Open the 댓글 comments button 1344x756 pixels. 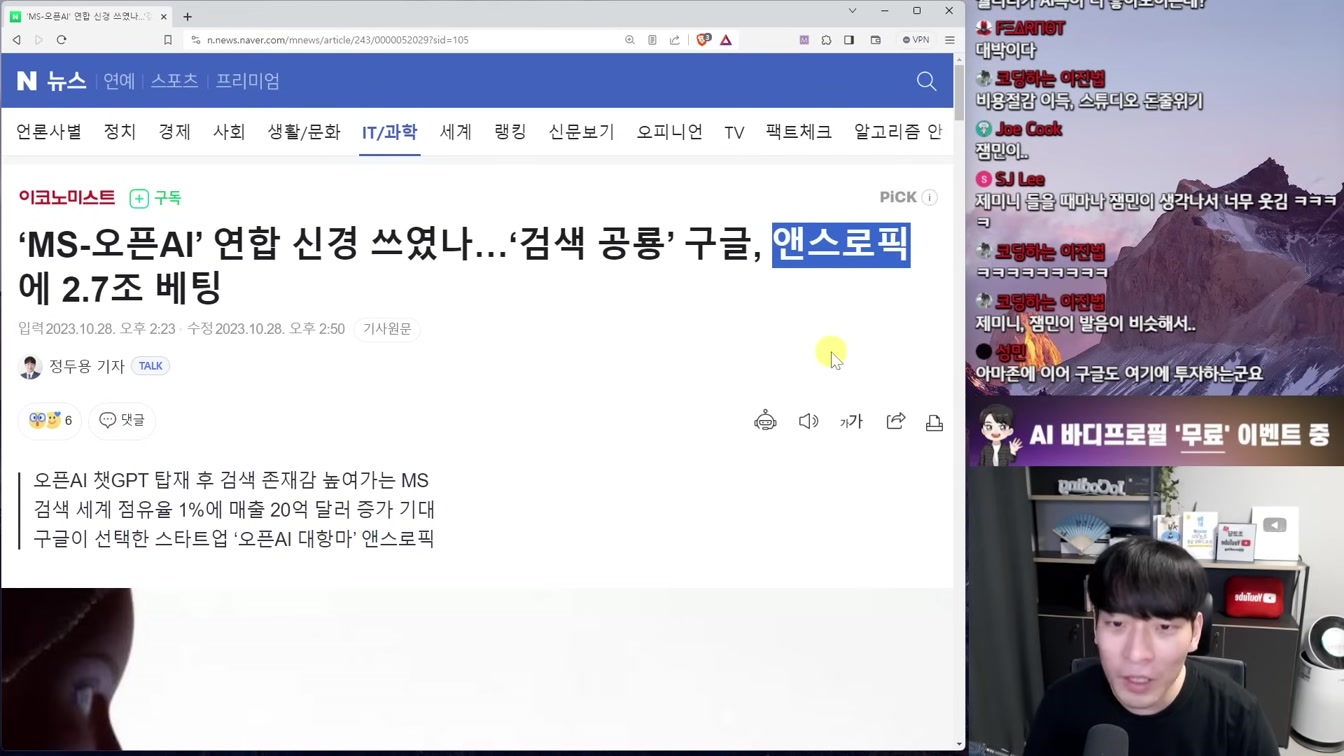click(x=123, y=420)
